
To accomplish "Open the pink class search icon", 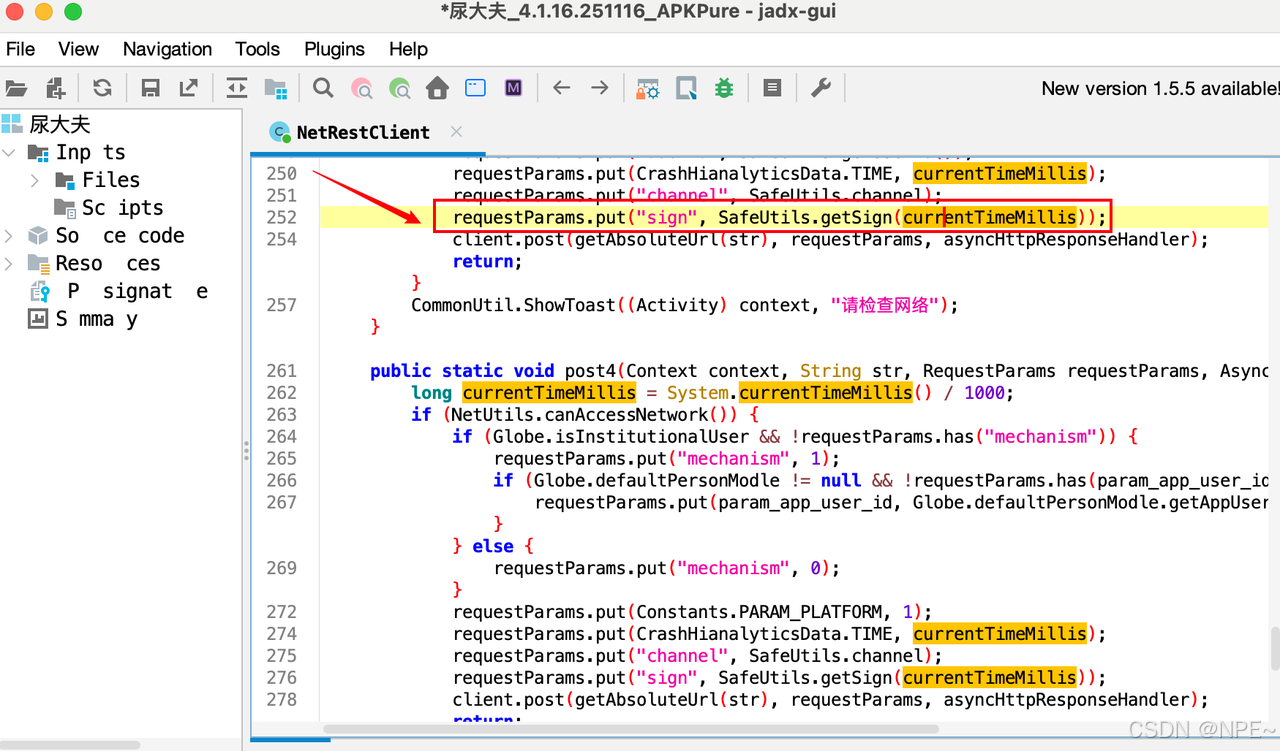I will pos(362,89).
